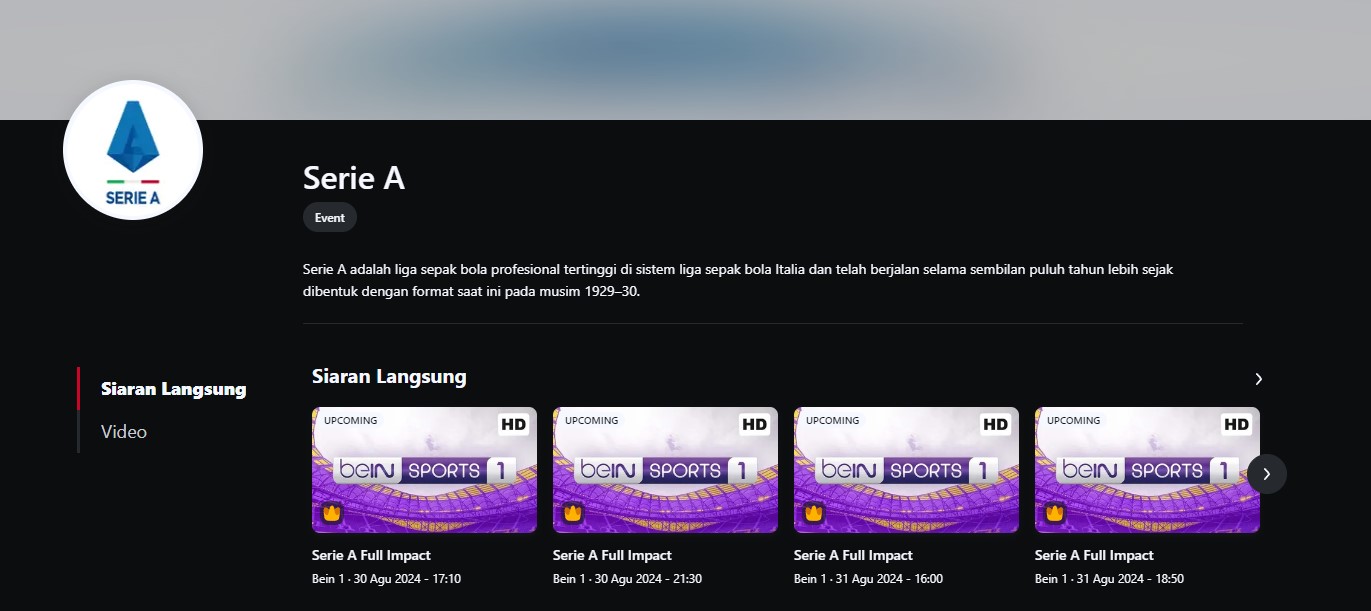
Task: Click crown icon on 17:10 broadcast thumbnail
Action: (332, 513)
